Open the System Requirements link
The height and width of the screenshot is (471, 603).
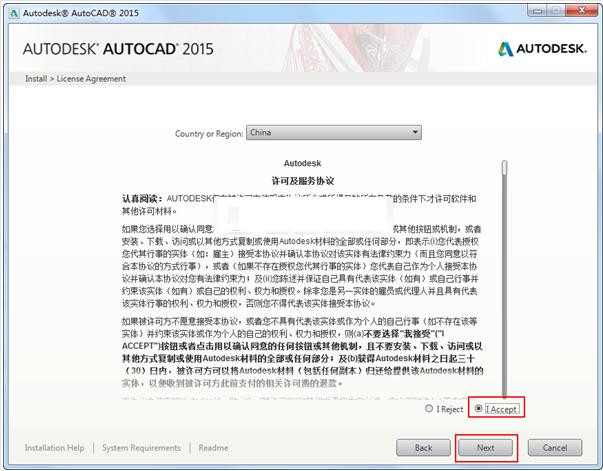141,448
